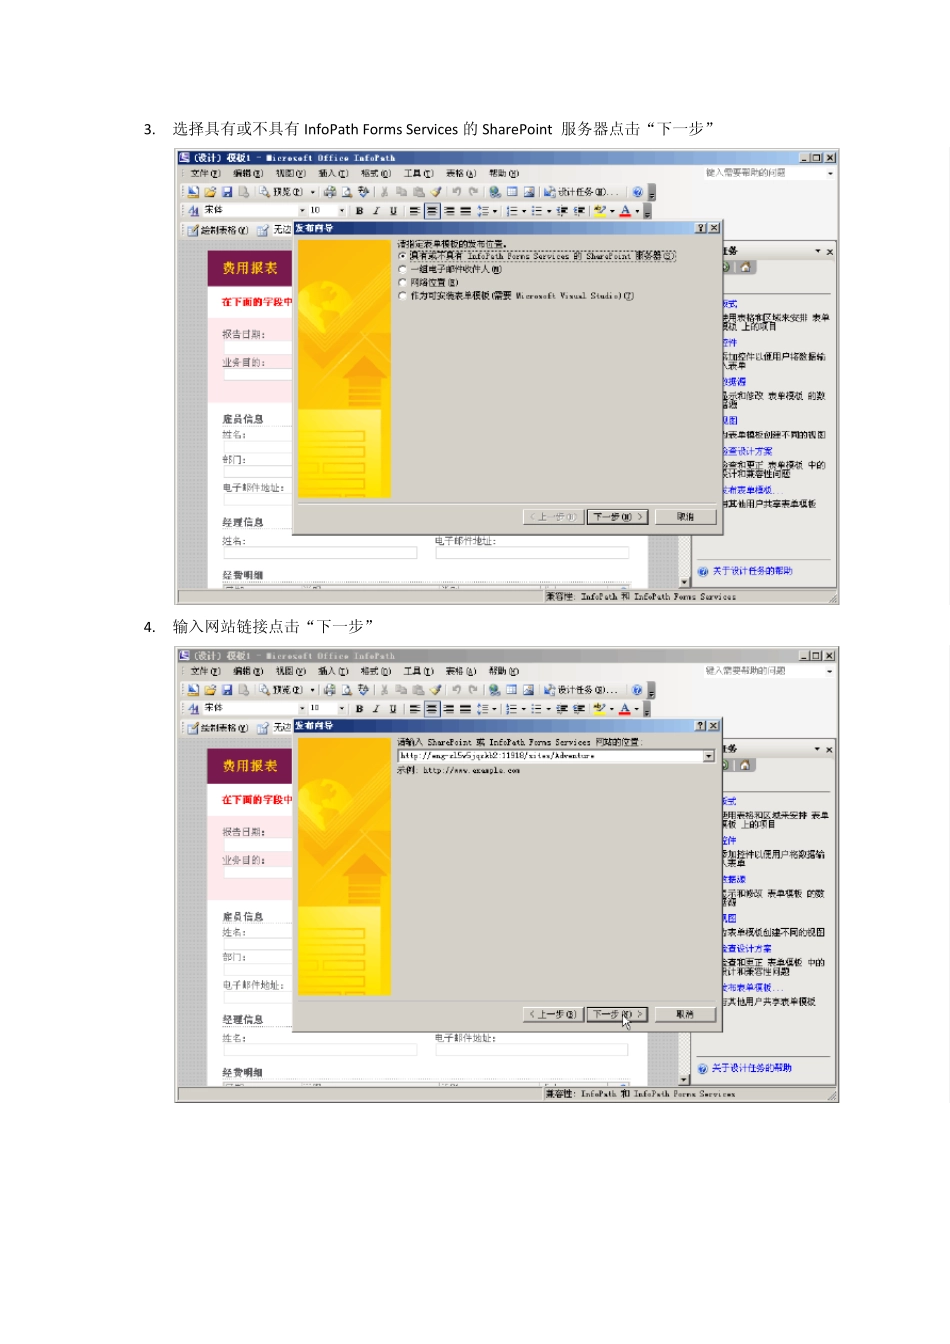Click the wizard ? help button in upper dialog

[x=700, y=228]
